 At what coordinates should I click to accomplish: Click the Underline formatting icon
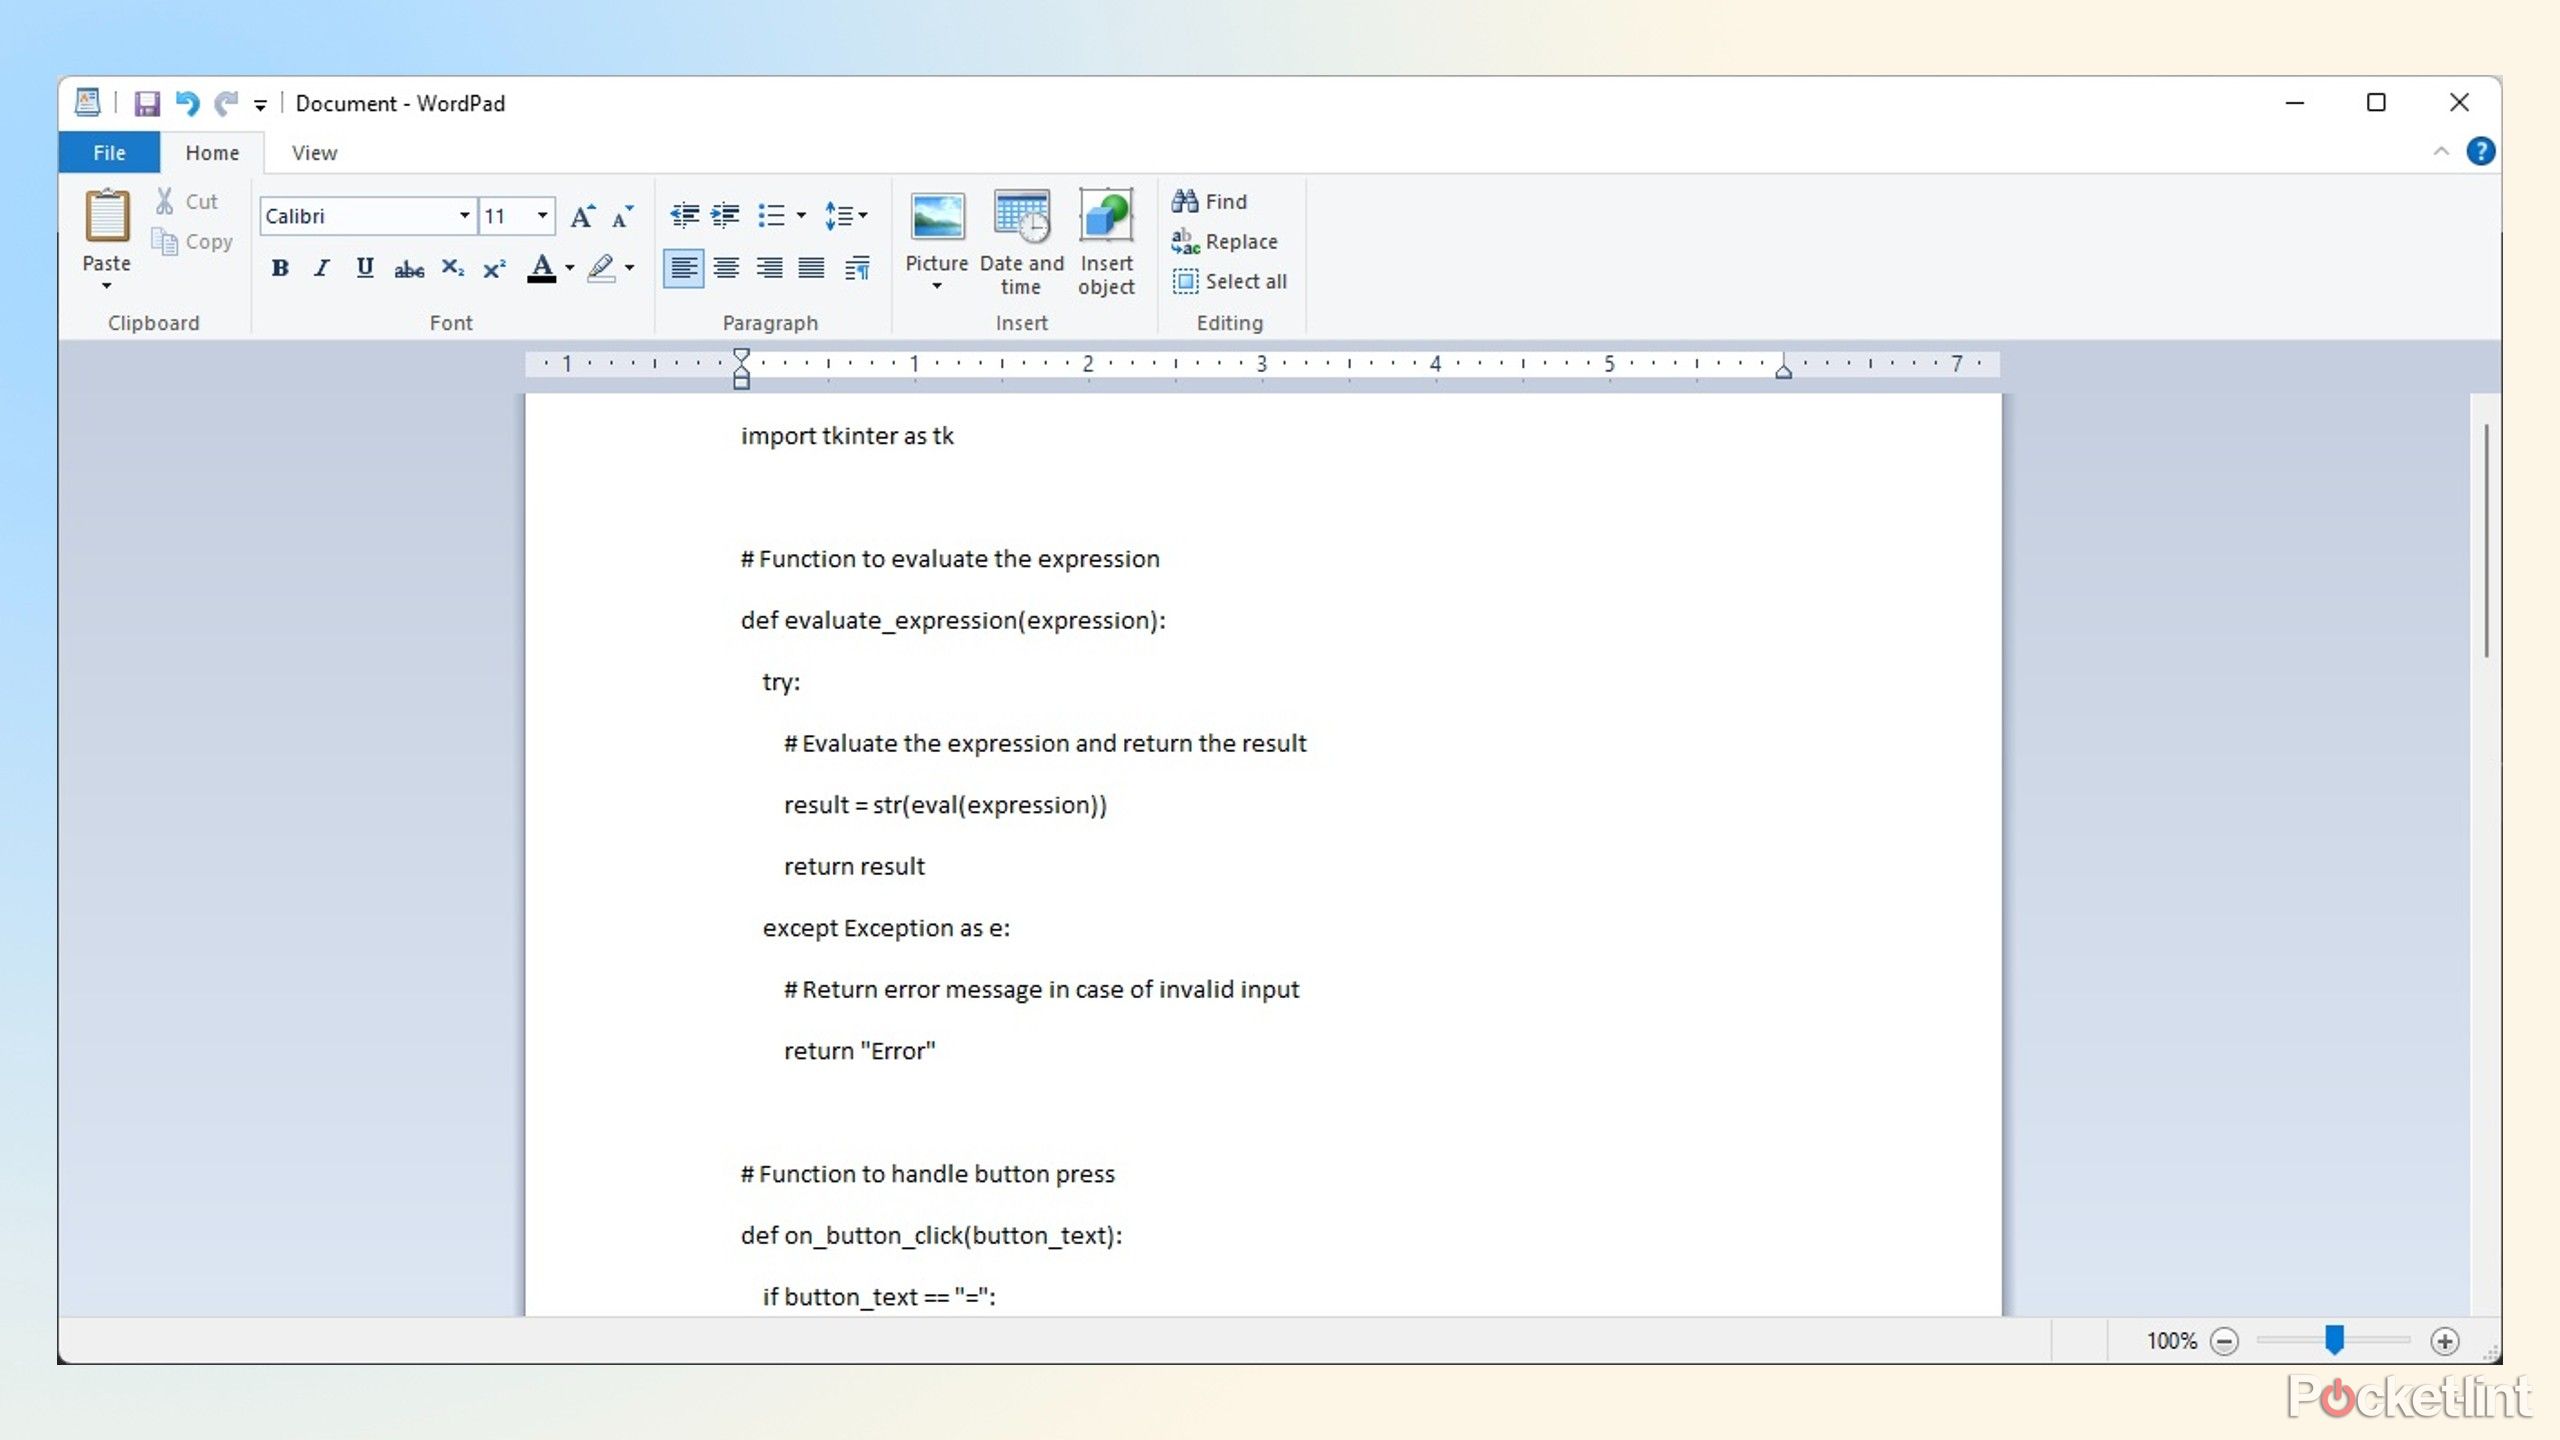pos(364,267)
